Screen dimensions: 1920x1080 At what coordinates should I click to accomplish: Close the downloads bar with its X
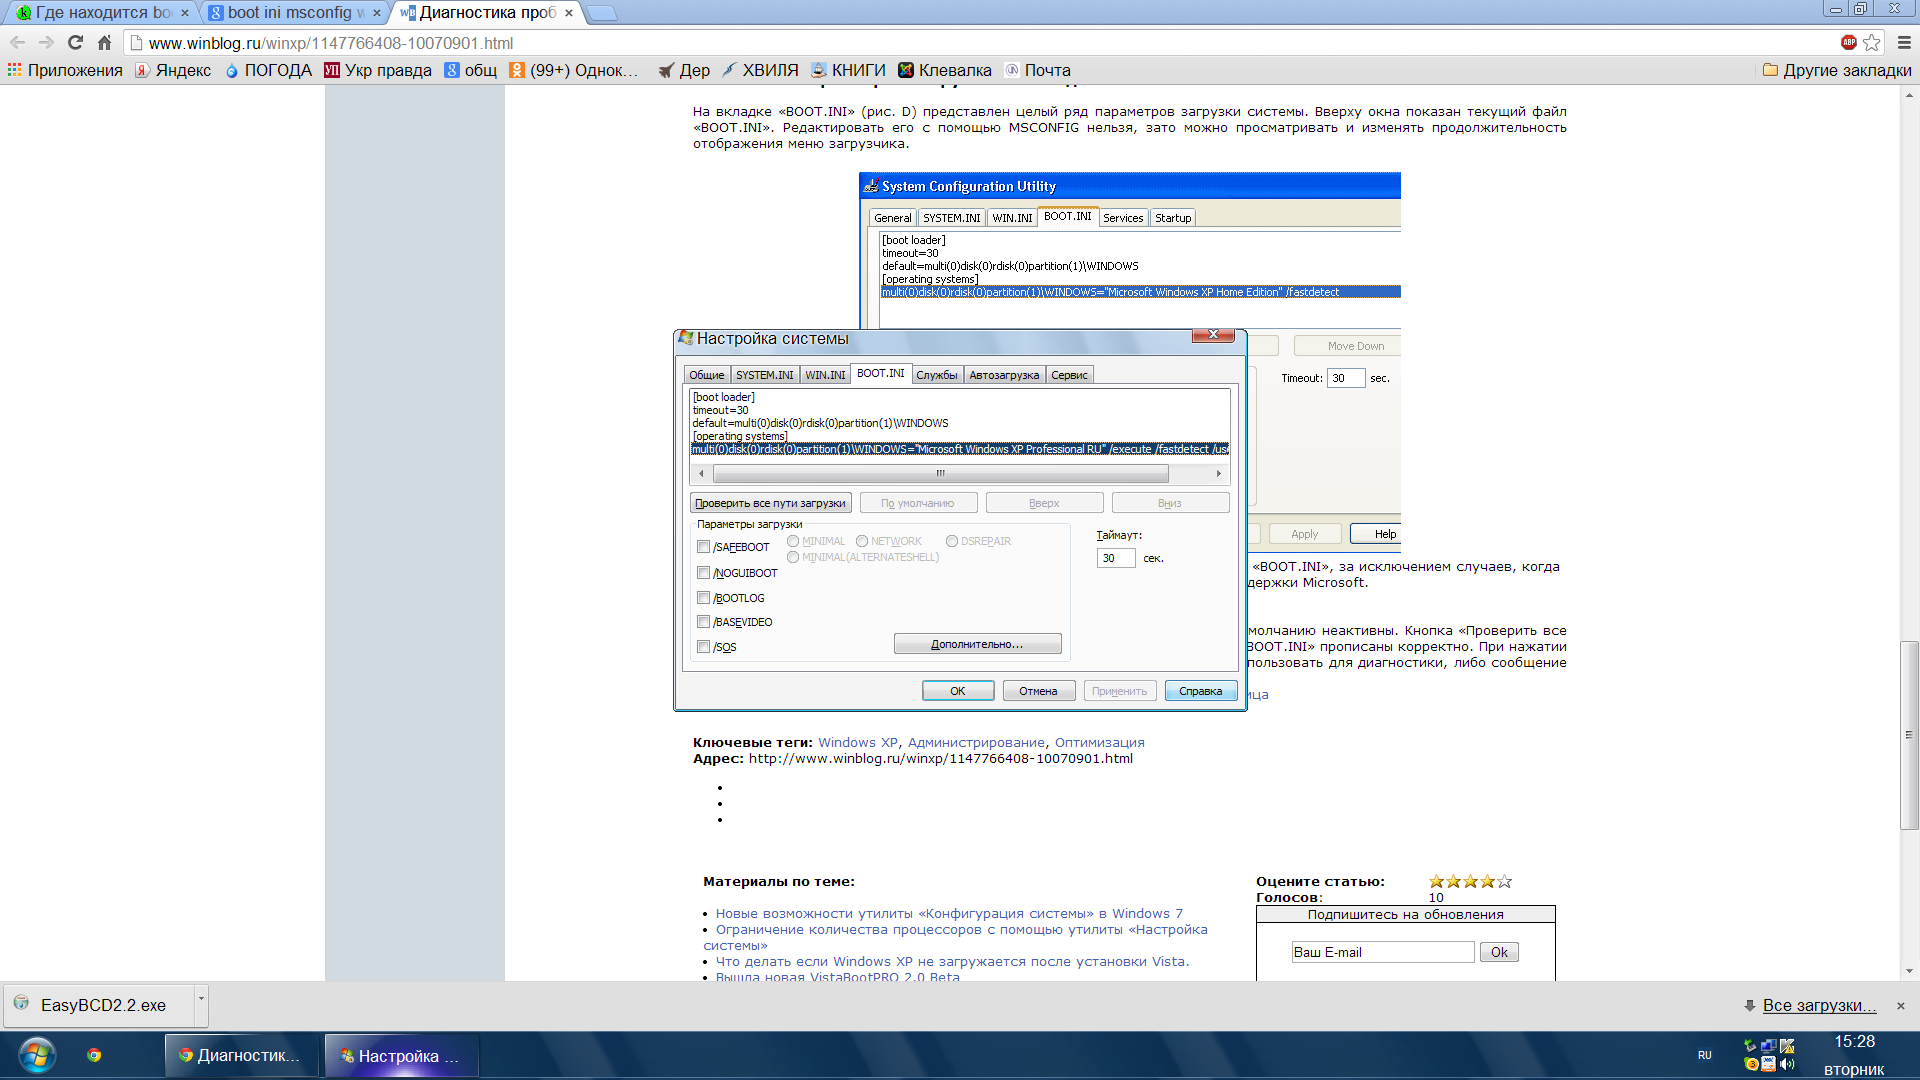pyautogui.click(x=1901, y=1006)
